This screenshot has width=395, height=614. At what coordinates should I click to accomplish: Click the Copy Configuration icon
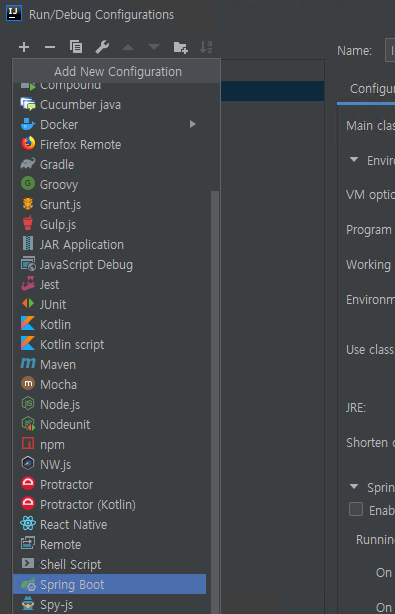pyautogui.click(x=76, y=47)
